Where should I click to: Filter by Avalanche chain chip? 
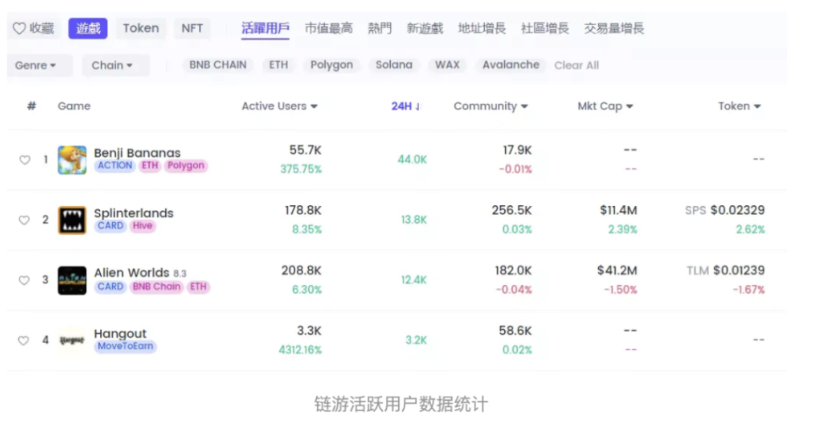tap(511, 65)
